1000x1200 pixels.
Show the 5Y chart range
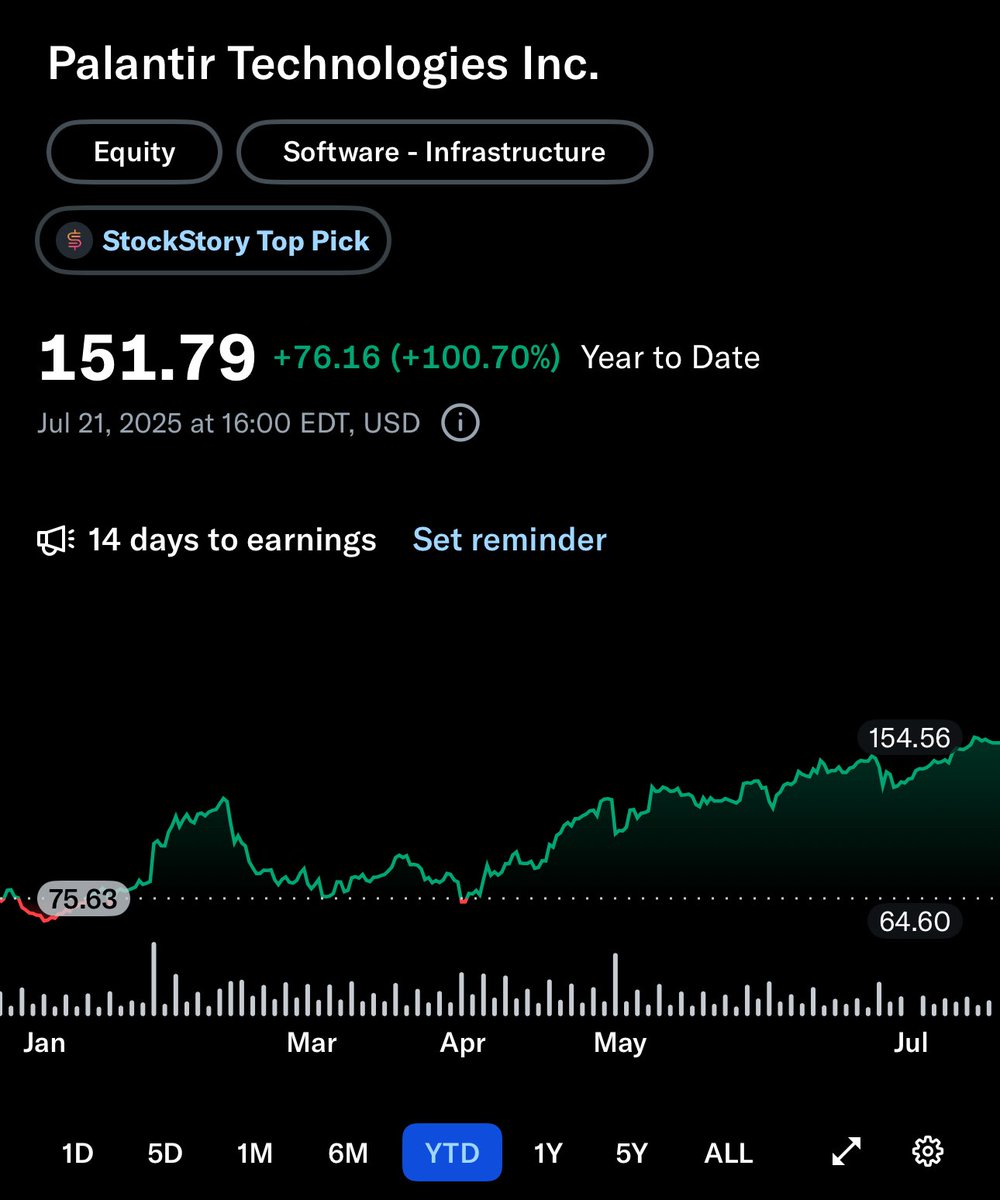[x=631, y=1153]
